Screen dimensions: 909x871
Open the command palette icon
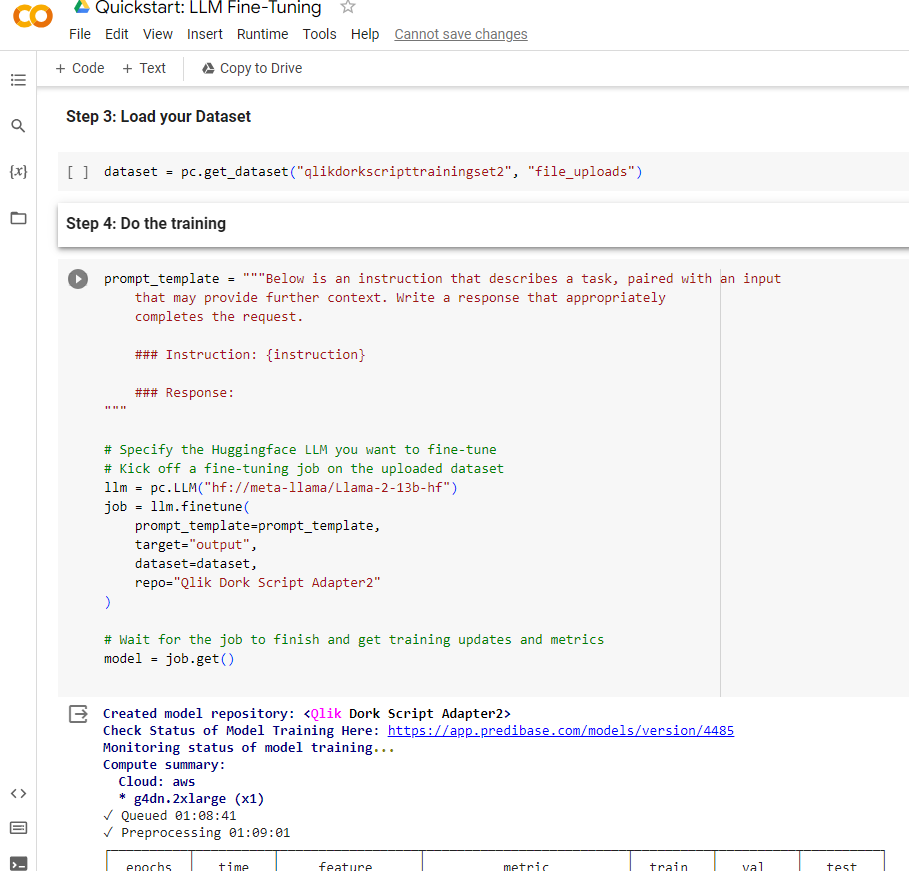[x=19, y=828]
